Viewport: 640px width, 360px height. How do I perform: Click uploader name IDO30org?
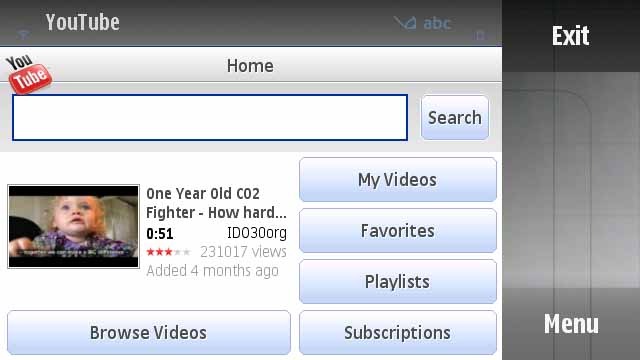[x=257, y=233]
